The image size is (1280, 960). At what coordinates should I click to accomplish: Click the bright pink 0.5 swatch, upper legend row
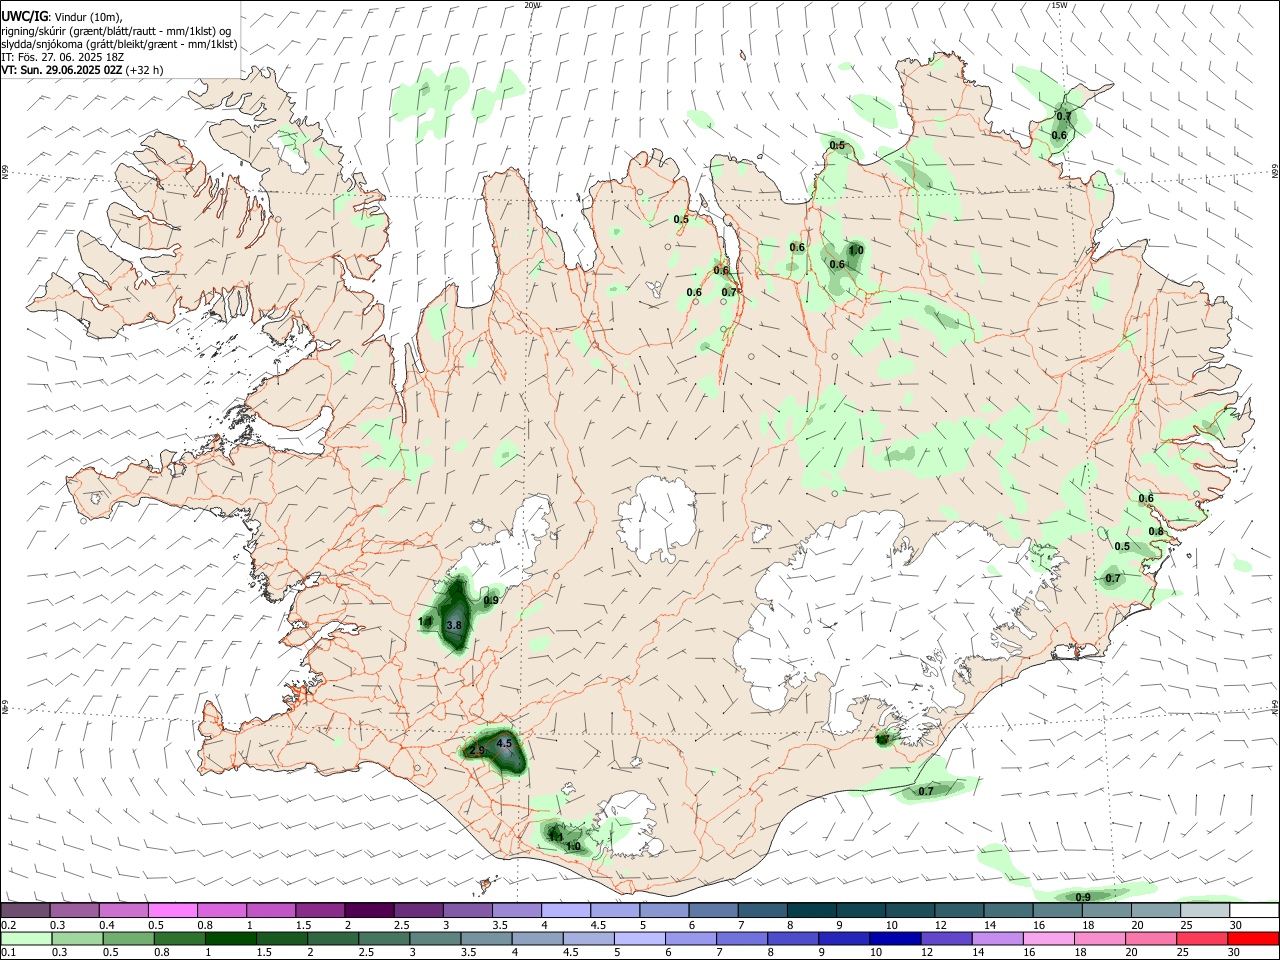pyautogui.click(x=172, y=911)
